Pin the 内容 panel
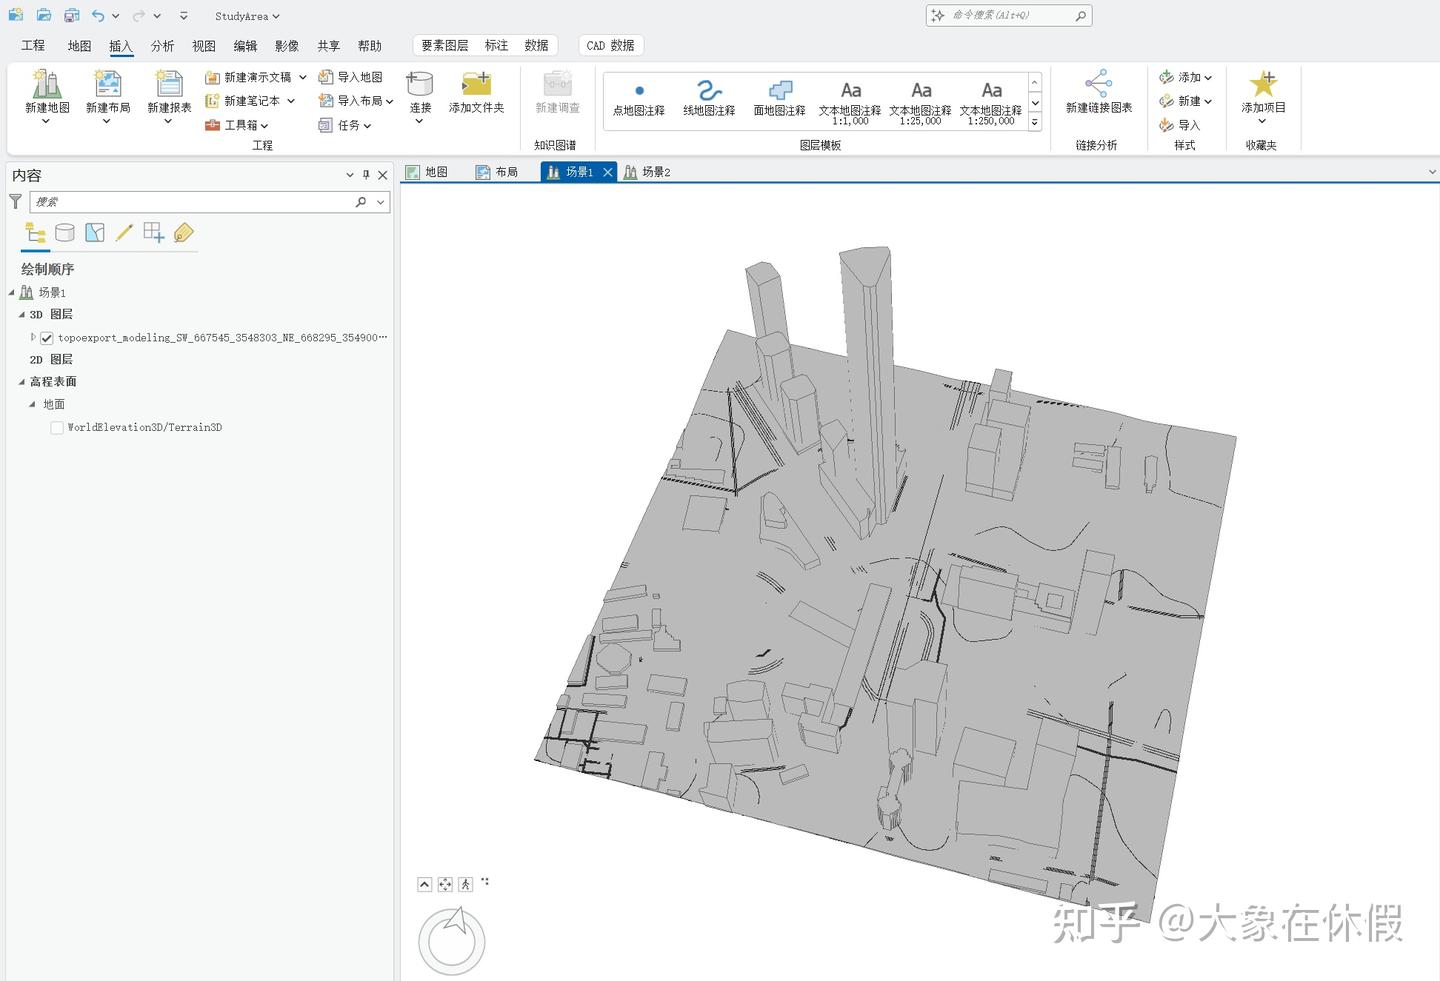 [366, 174]
